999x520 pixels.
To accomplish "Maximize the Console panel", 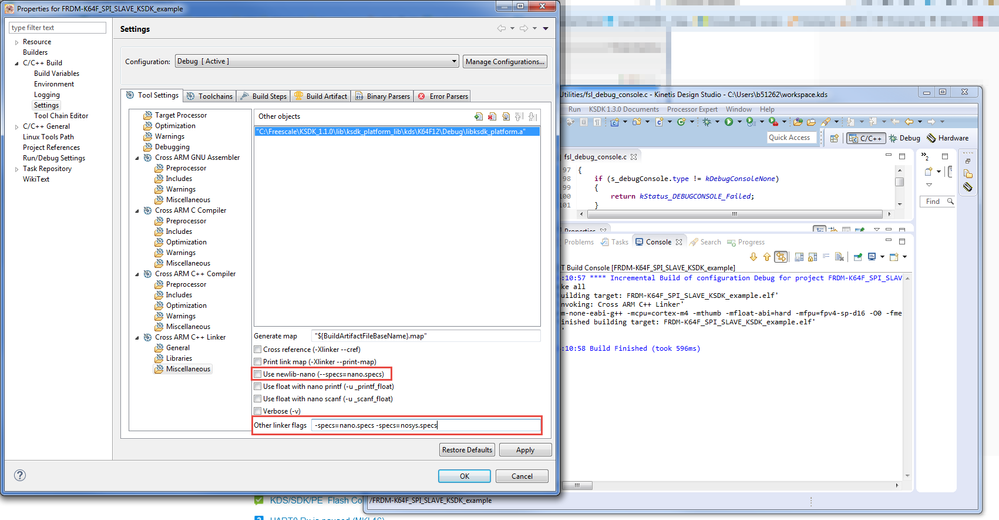I will click(x=902, y=242).
